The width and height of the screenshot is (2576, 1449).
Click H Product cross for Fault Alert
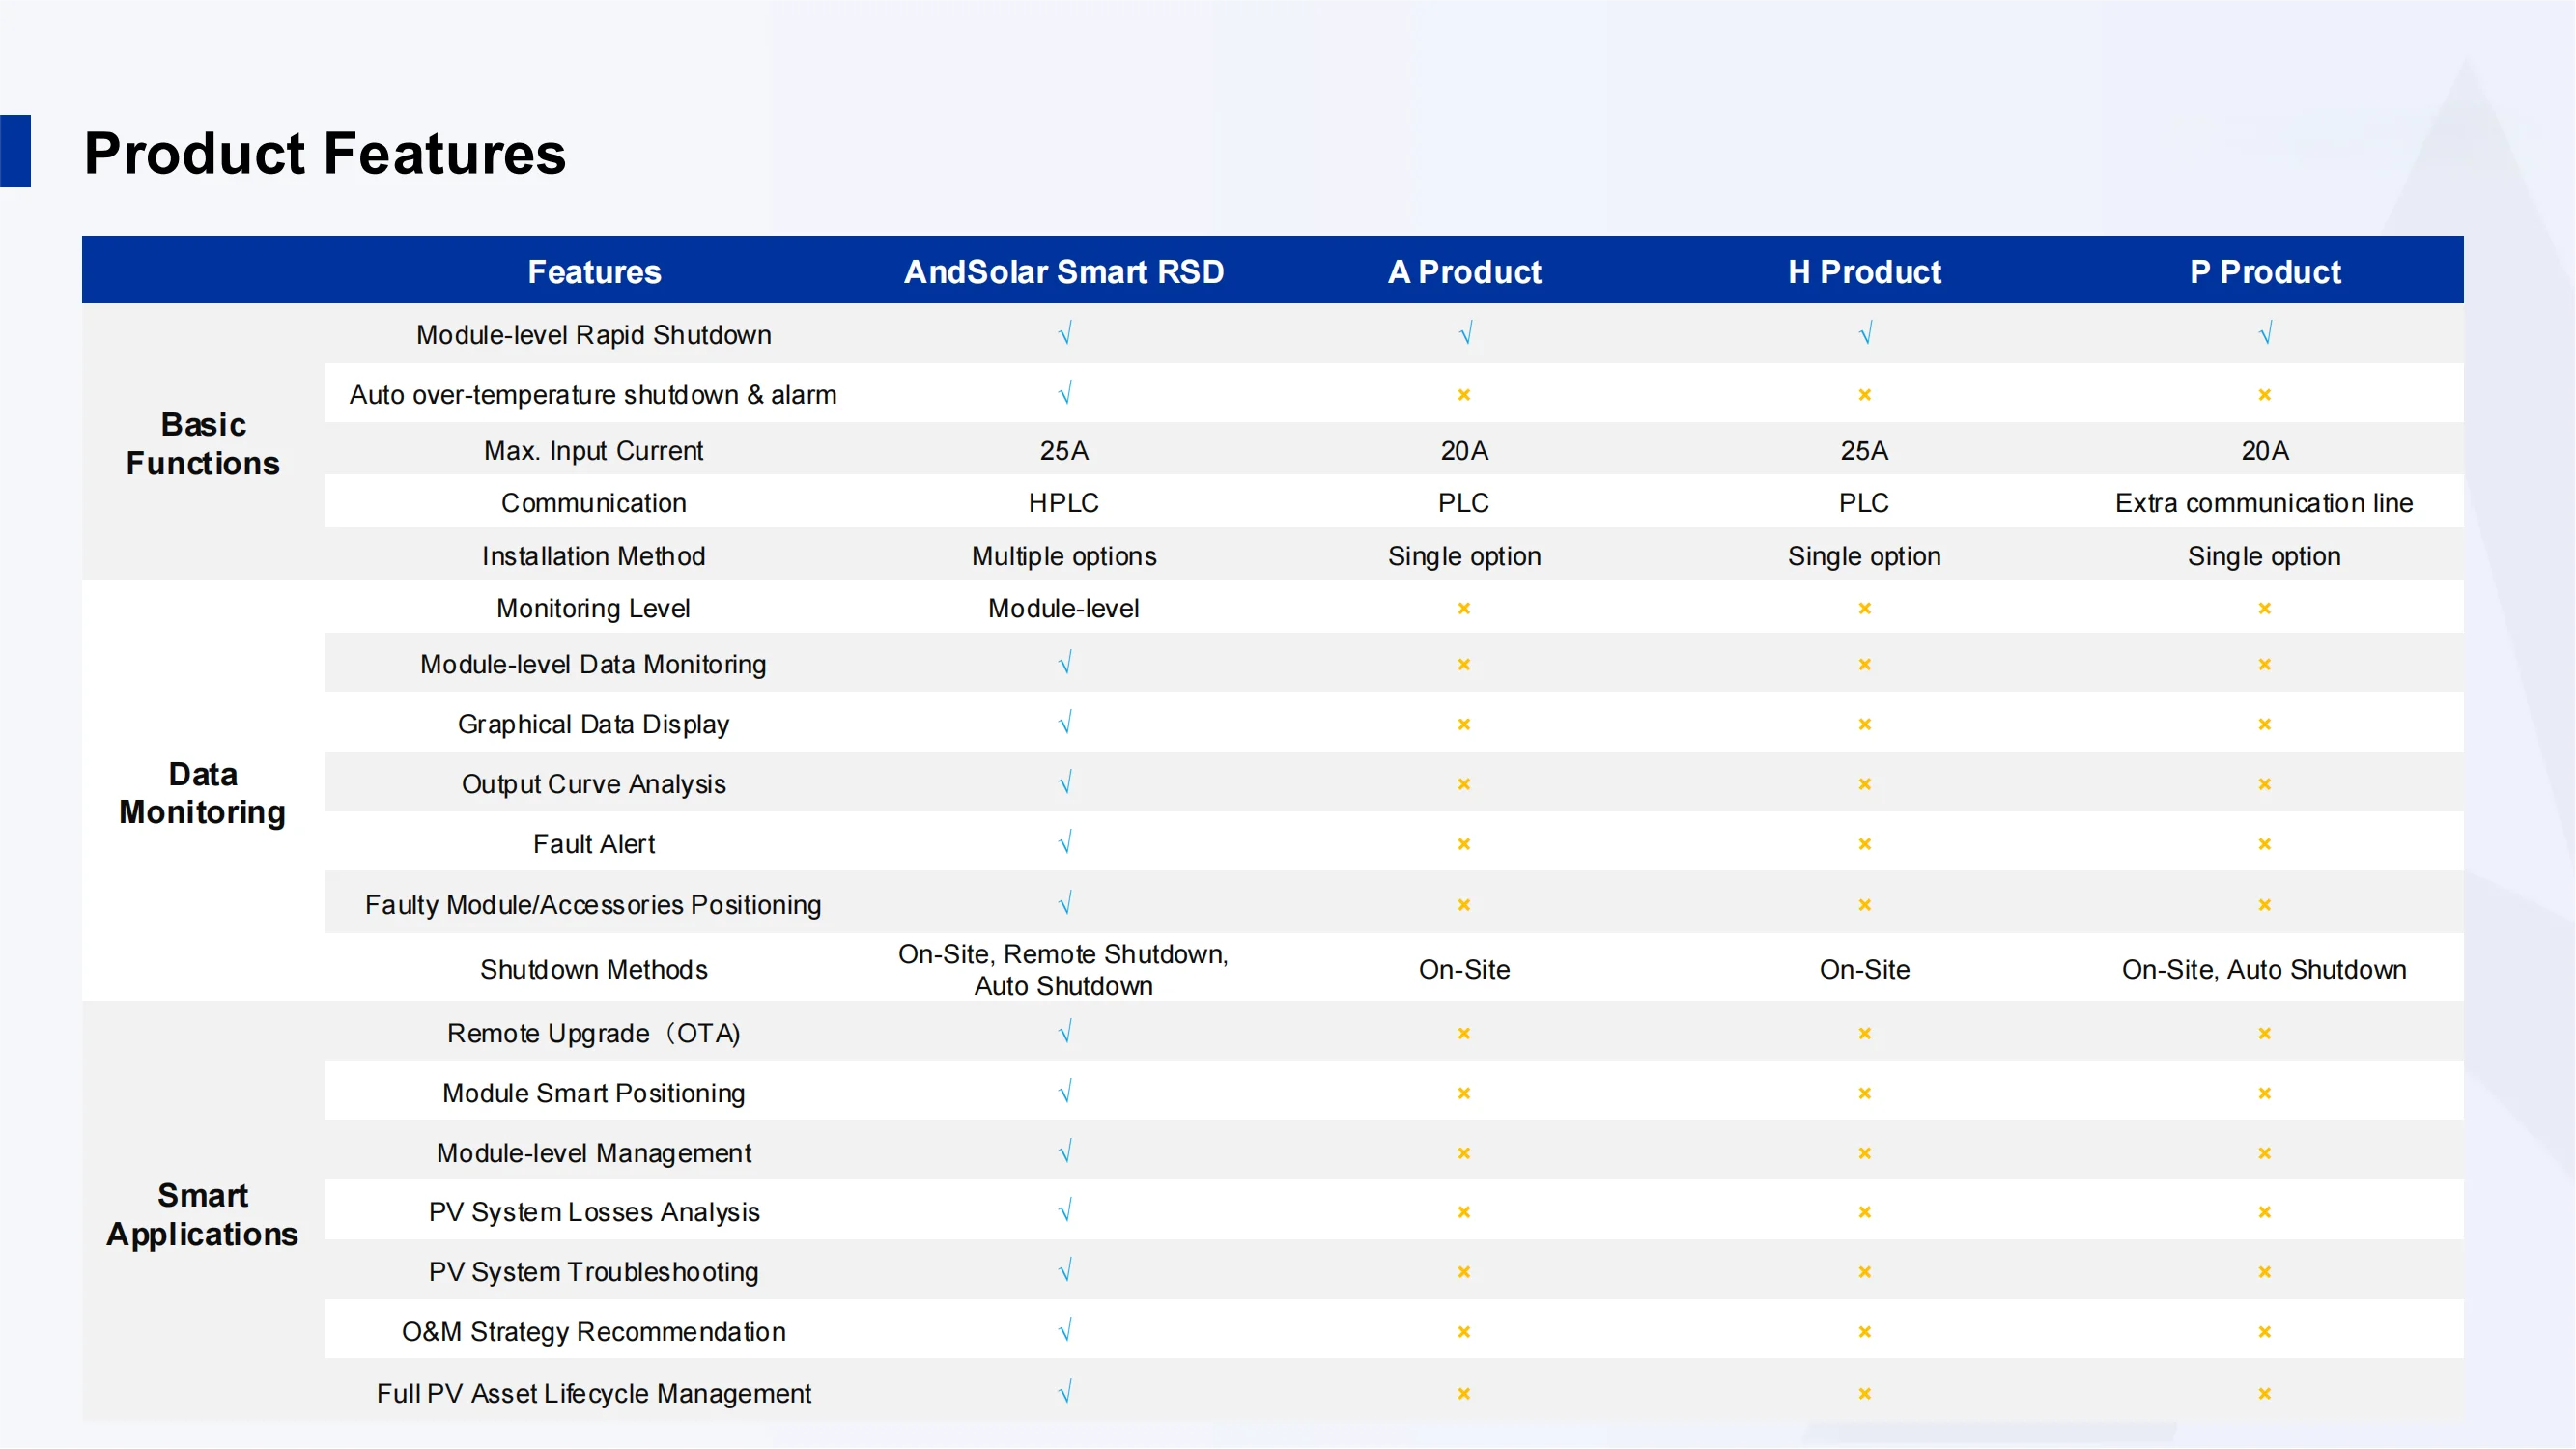pos(1865,844)
